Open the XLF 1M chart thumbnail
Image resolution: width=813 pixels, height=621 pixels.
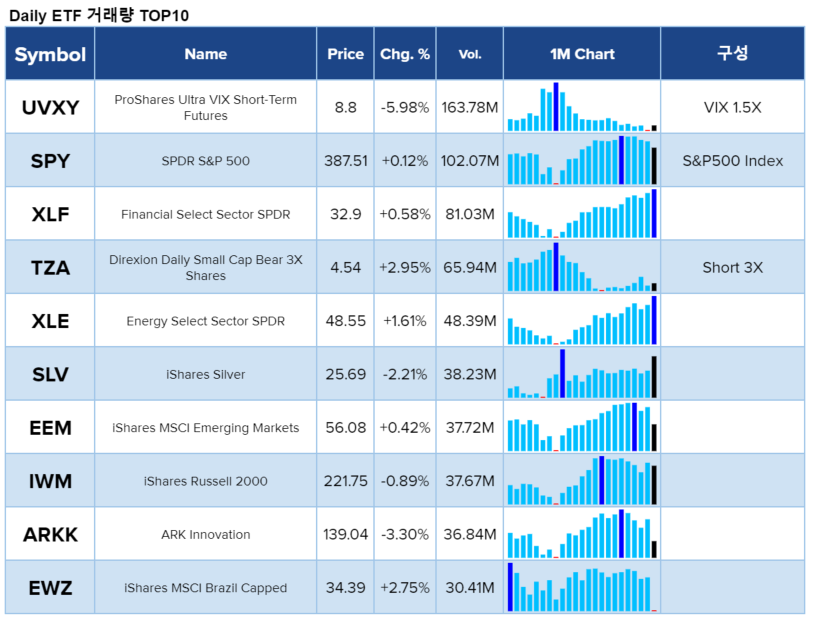(x=582, y=214)
